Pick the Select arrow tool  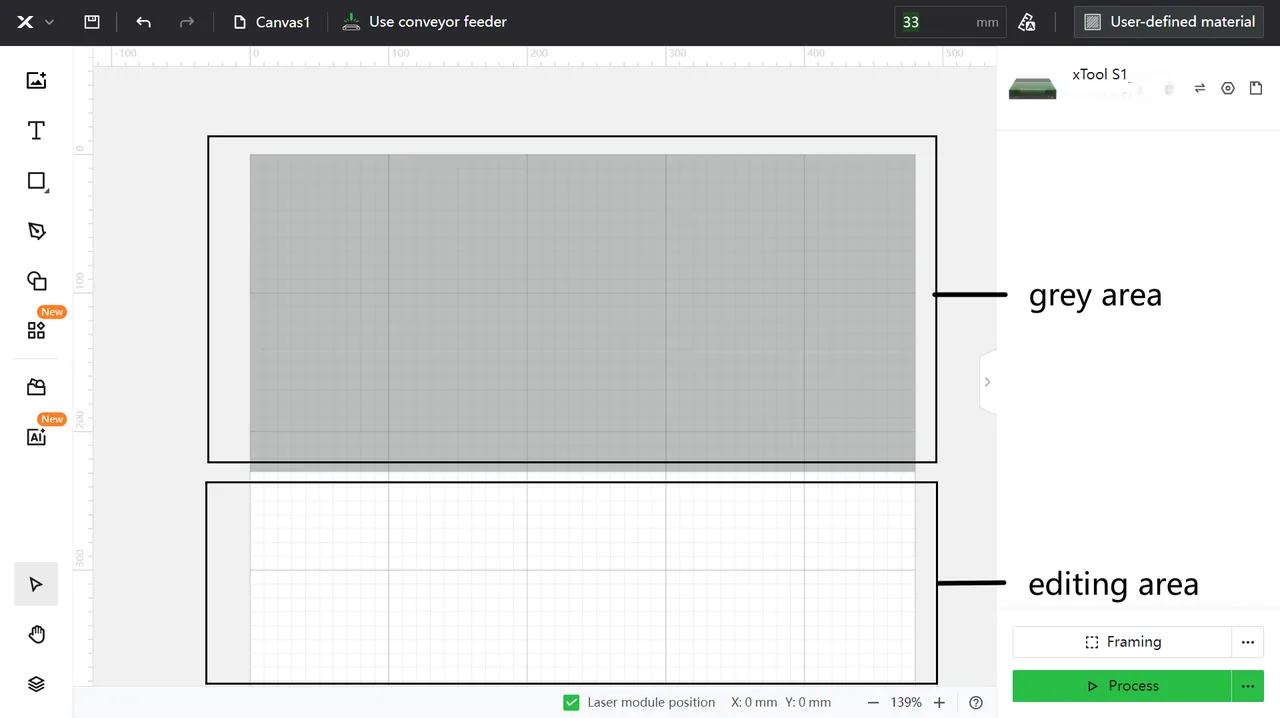click(x=36, y=584)
